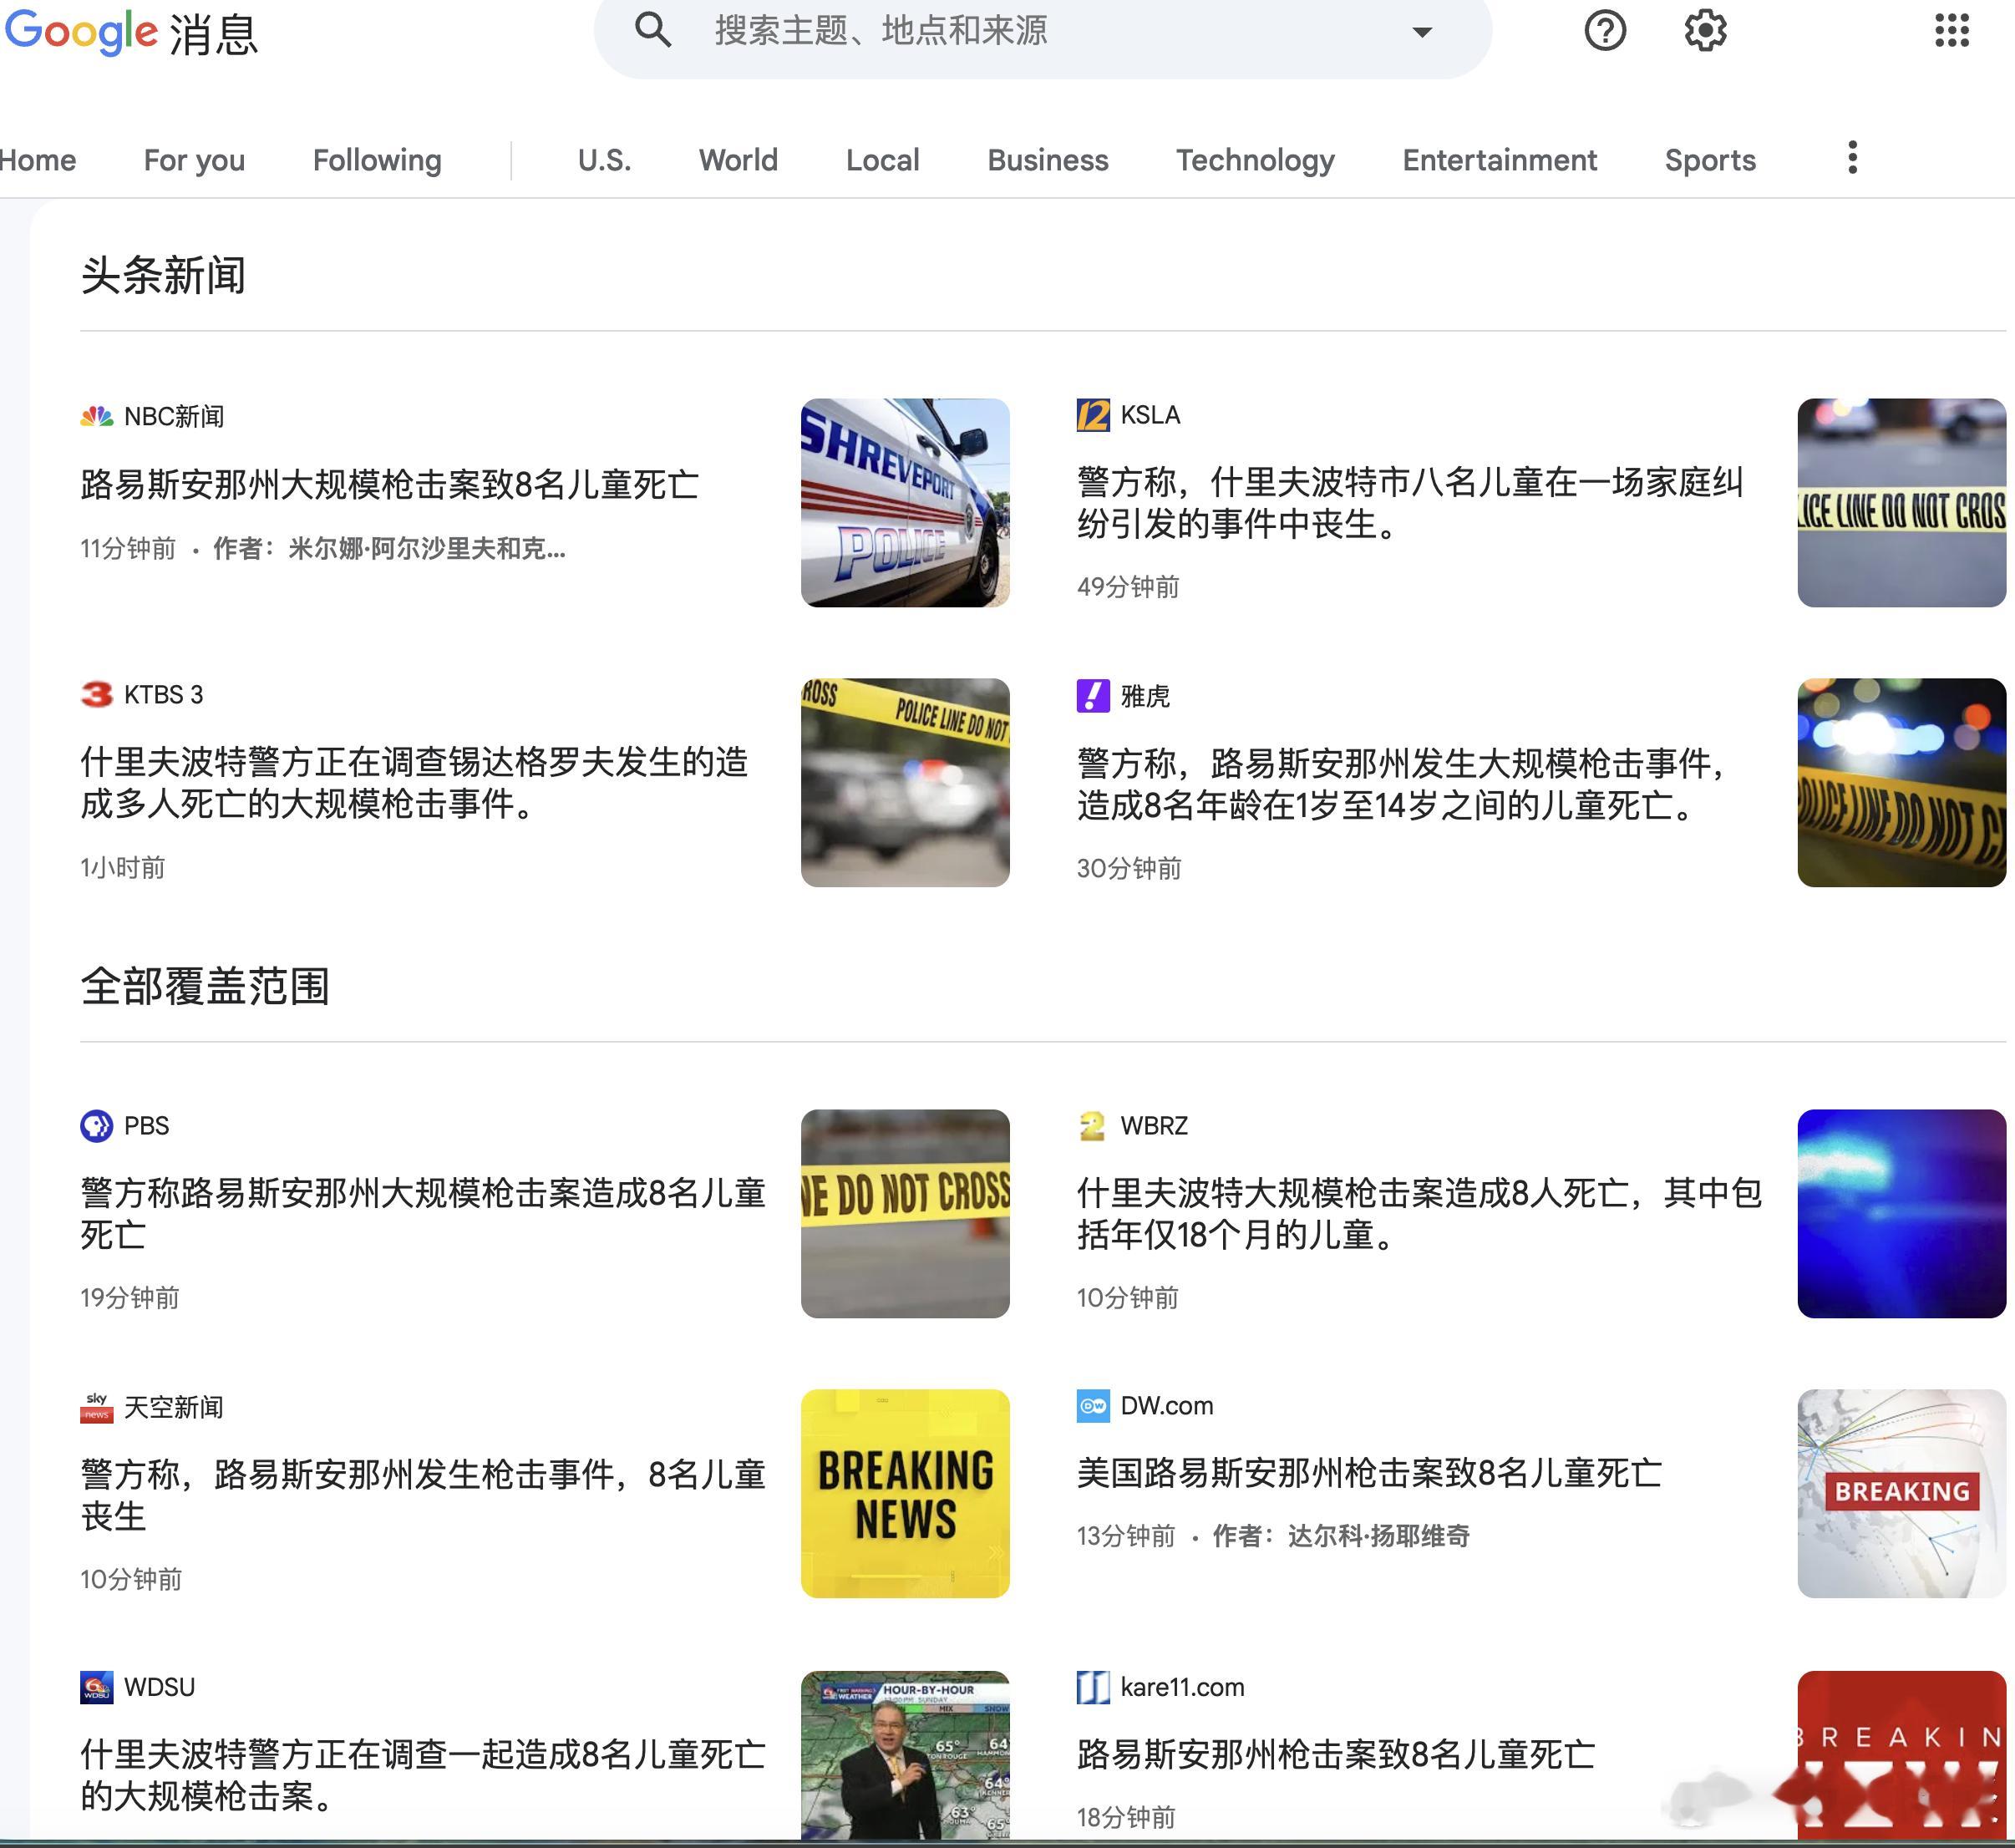Open the Following section
The width and height of the screenshot is (2015, 1848).
point(377,160)
